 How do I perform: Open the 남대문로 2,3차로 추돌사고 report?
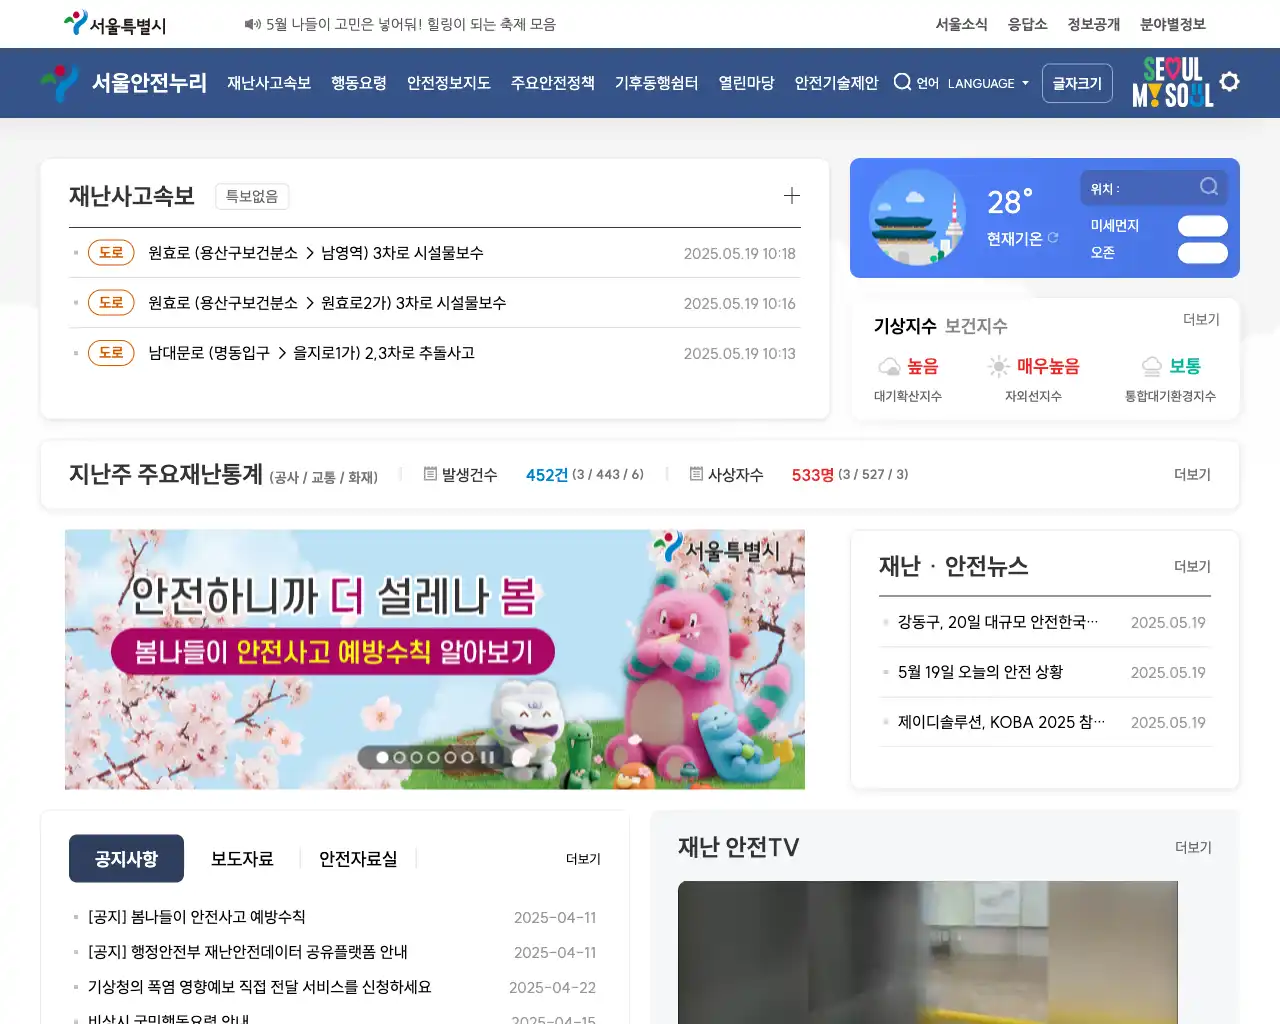[311, 353]
